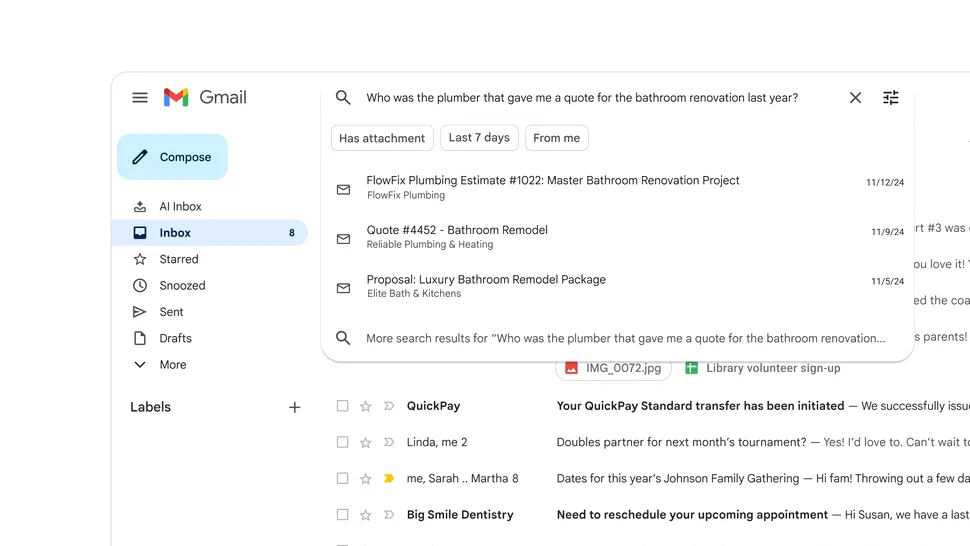Image resolution: width=970 pixels, height=546 pixels.
Task: Open the Snoozed folder
Action: pyautogui.click(x=210, y=286)
